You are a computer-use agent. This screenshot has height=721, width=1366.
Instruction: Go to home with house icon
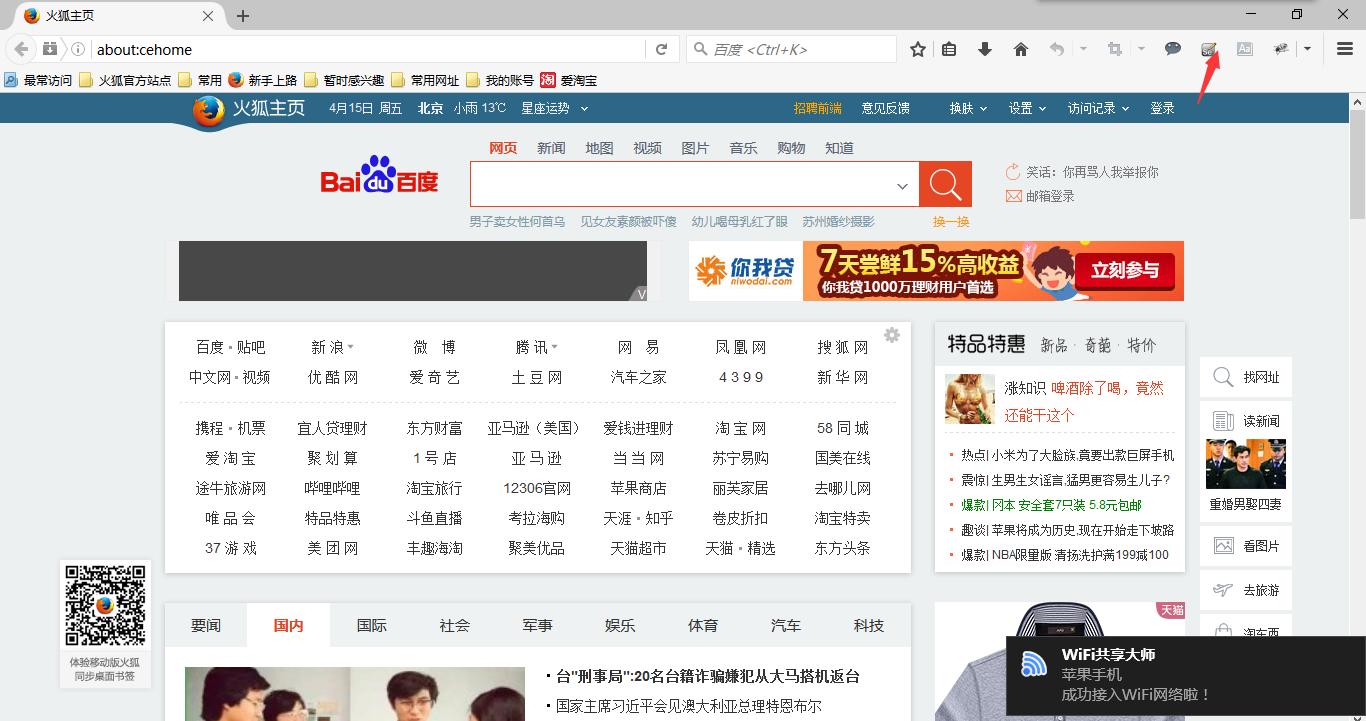pos(1021,49)
